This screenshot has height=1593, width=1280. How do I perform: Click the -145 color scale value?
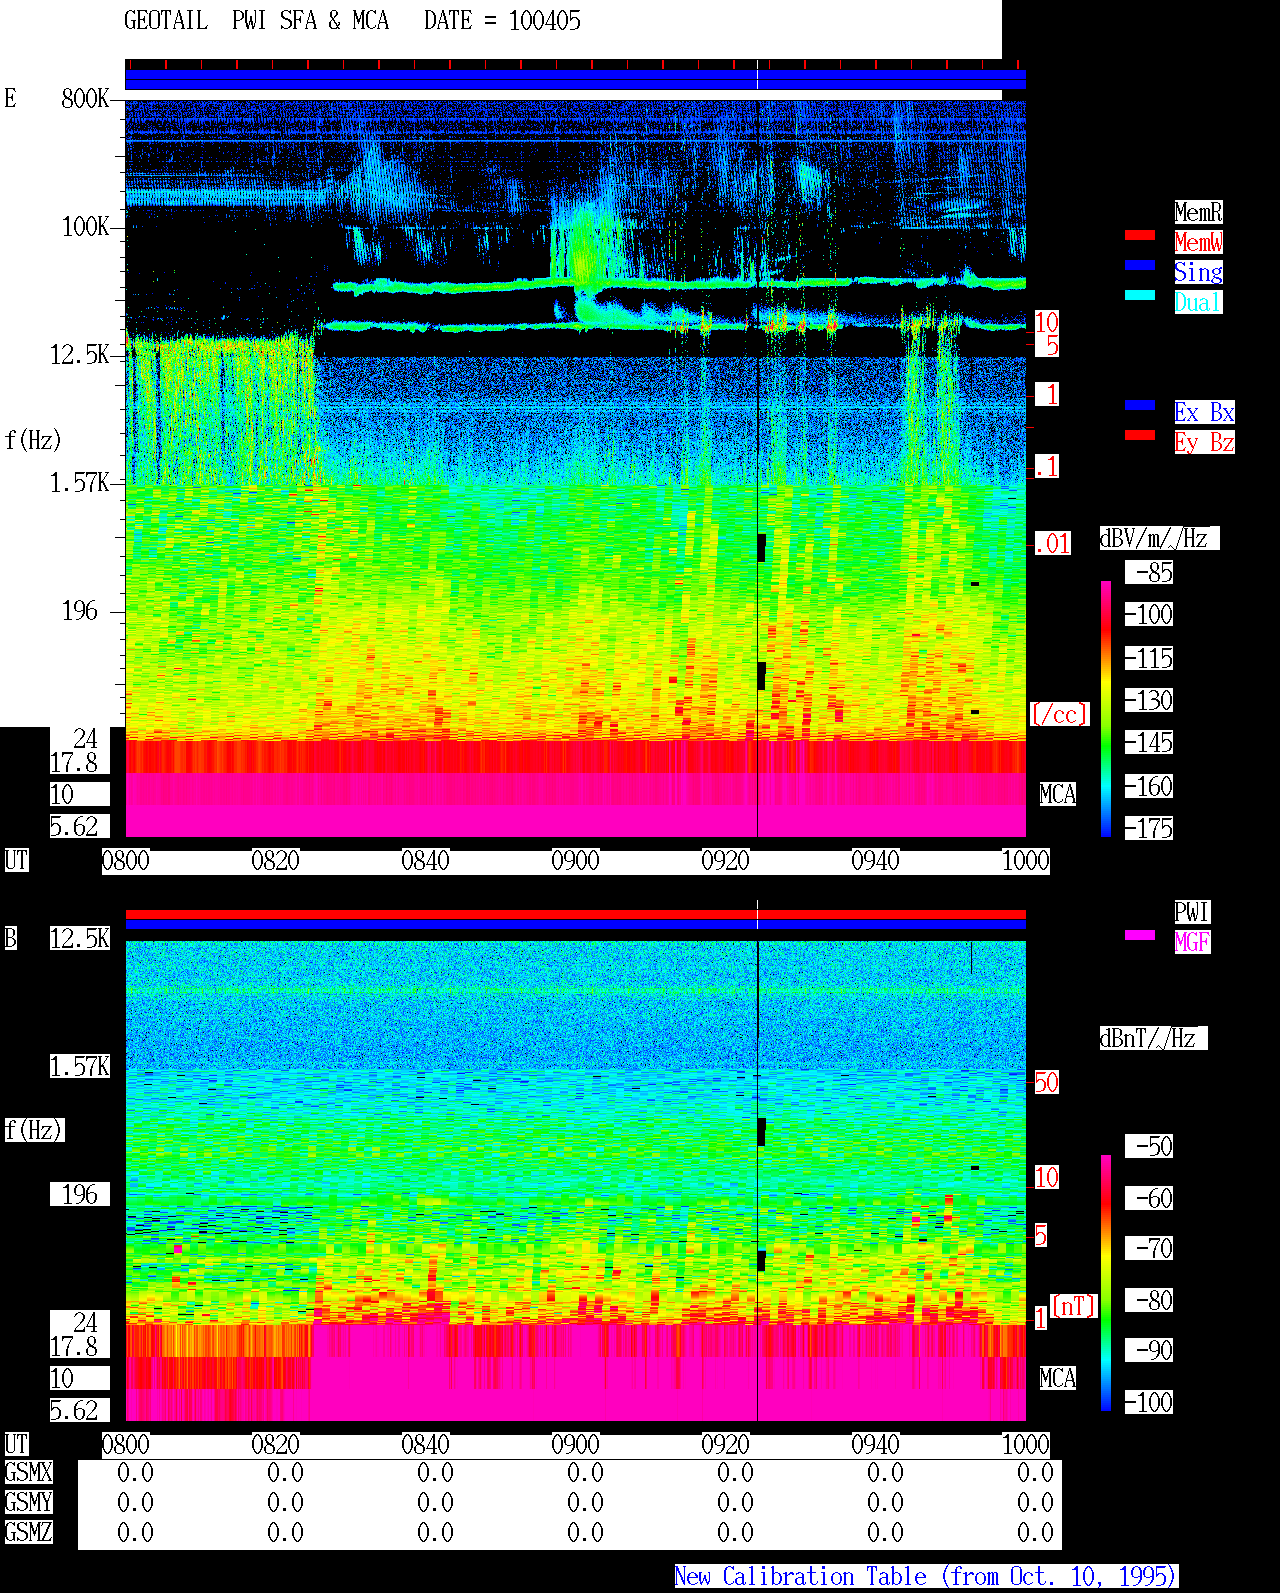[1149, 743]
